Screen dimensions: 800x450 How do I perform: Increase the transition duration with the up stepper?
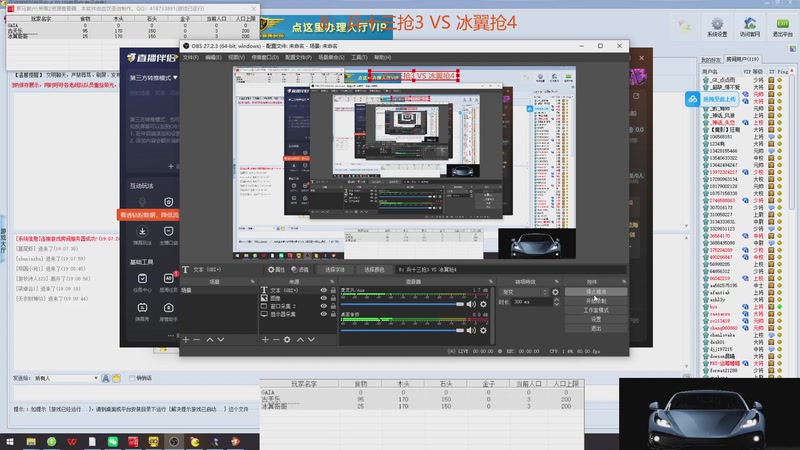tap(556, 300)
